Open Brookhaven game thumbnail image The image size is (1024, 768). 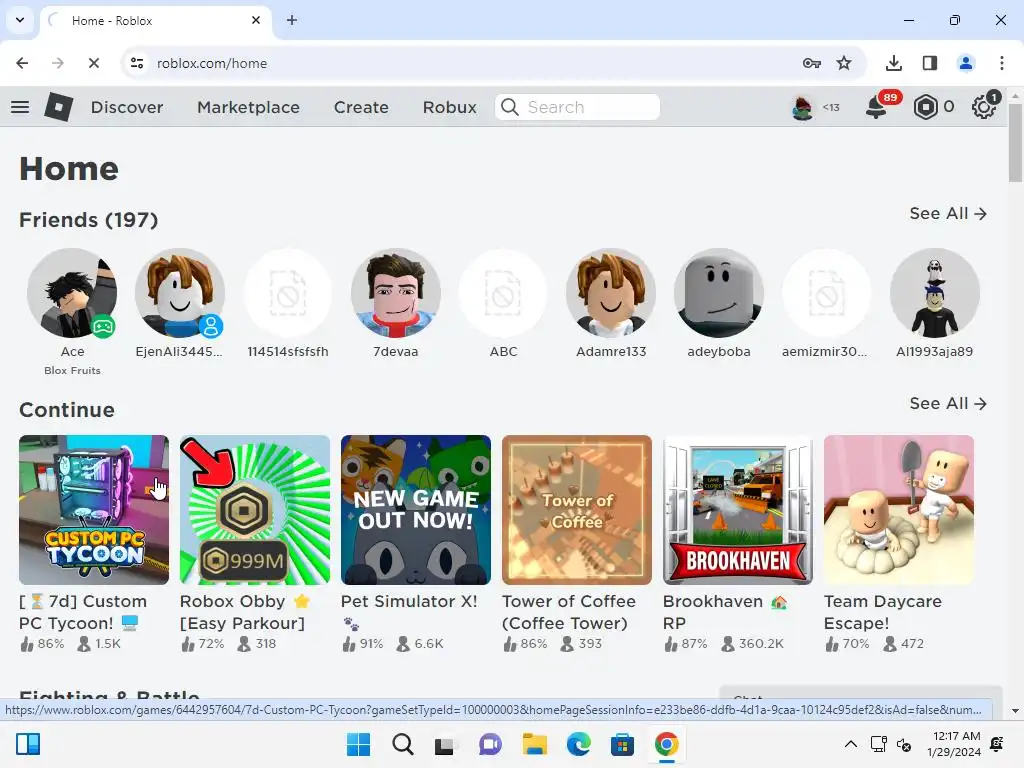point(738,510)
